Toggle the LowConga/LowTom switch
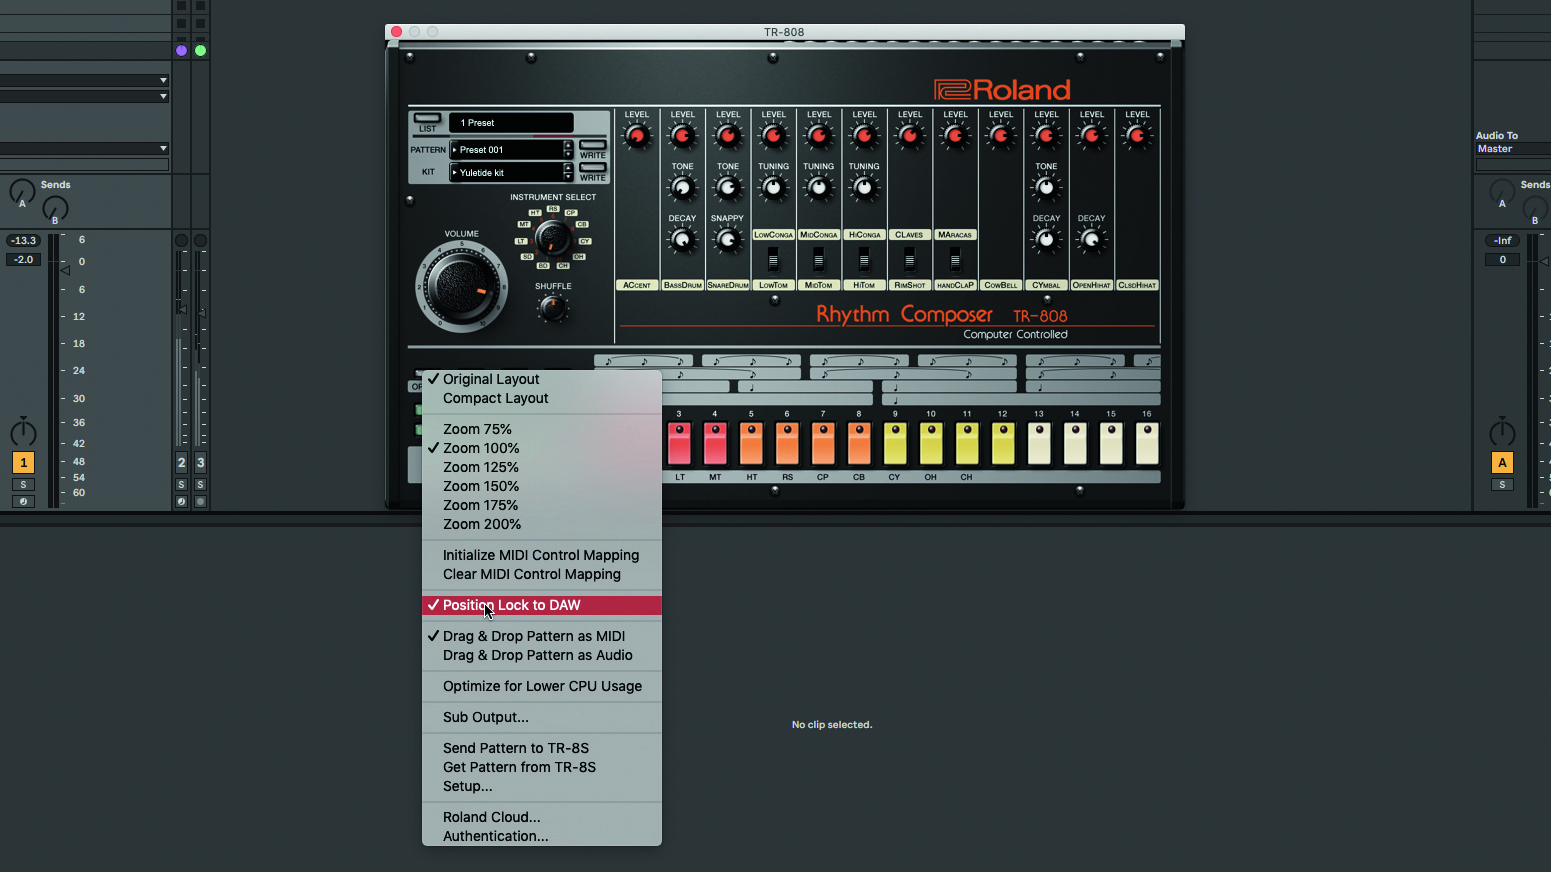Screen dimensions: 1551x872 click(773, 261)
